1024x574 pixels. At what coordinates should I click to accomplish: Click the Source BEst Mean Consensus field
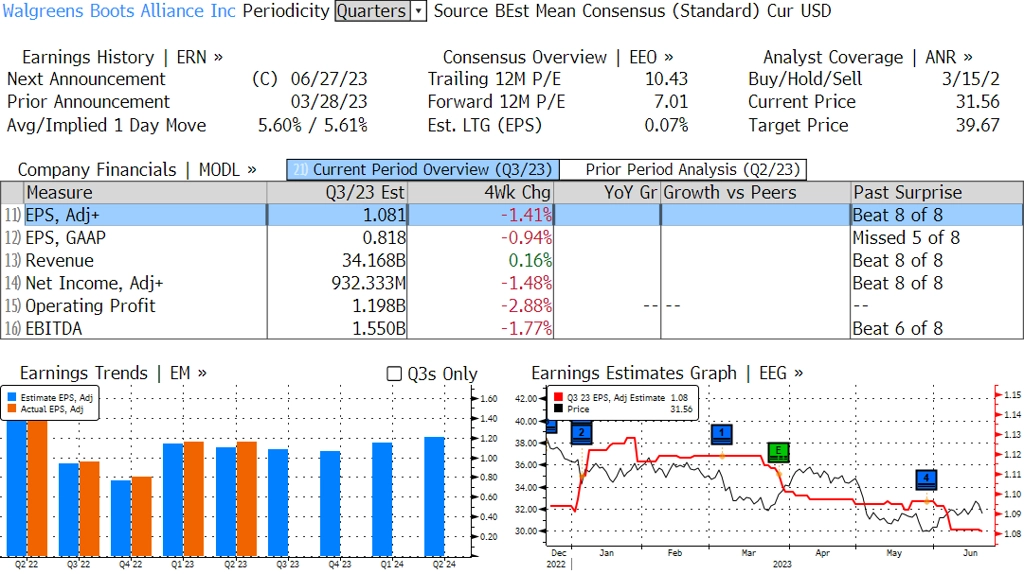pyautogui.click(x=596, y=11)
